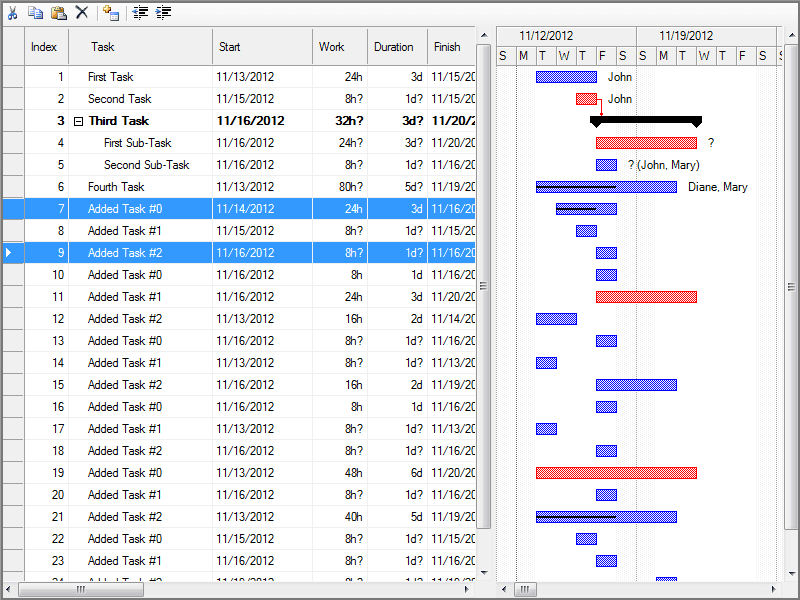
Task: Click the Task column header
Action: (140, 47)
